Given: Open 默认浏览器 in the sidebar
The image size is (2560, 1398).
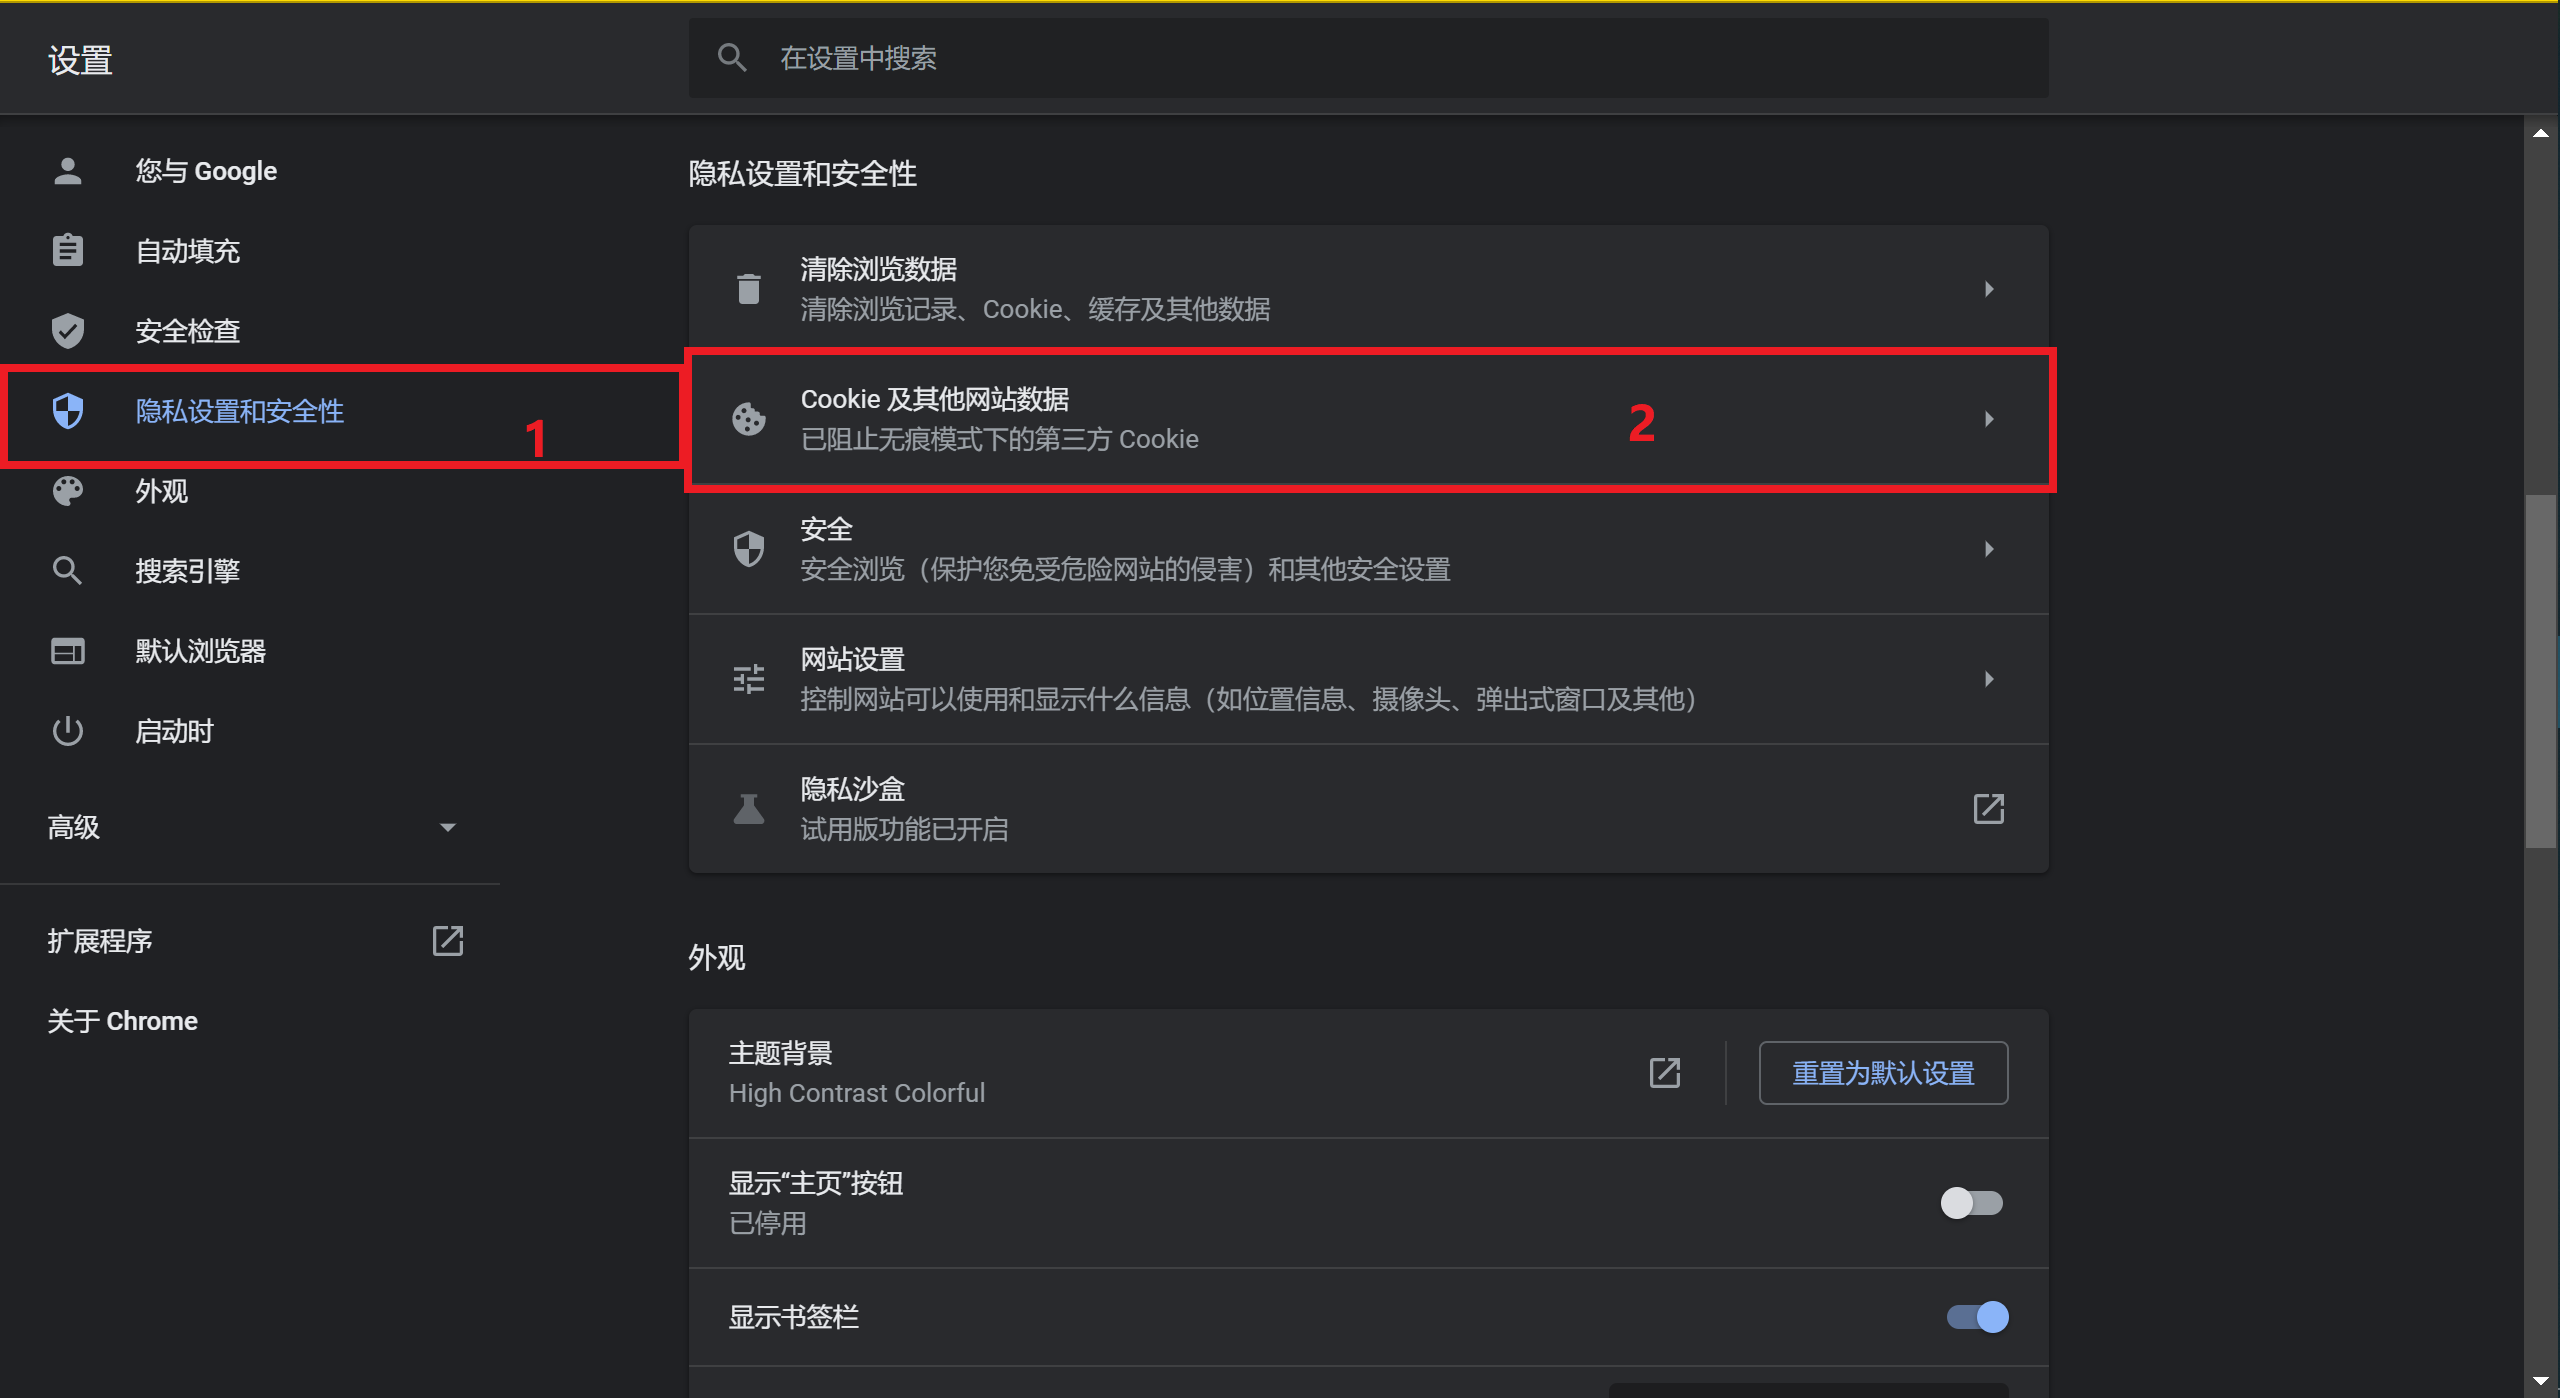Looking at the screenshot, I should point(201,651).
